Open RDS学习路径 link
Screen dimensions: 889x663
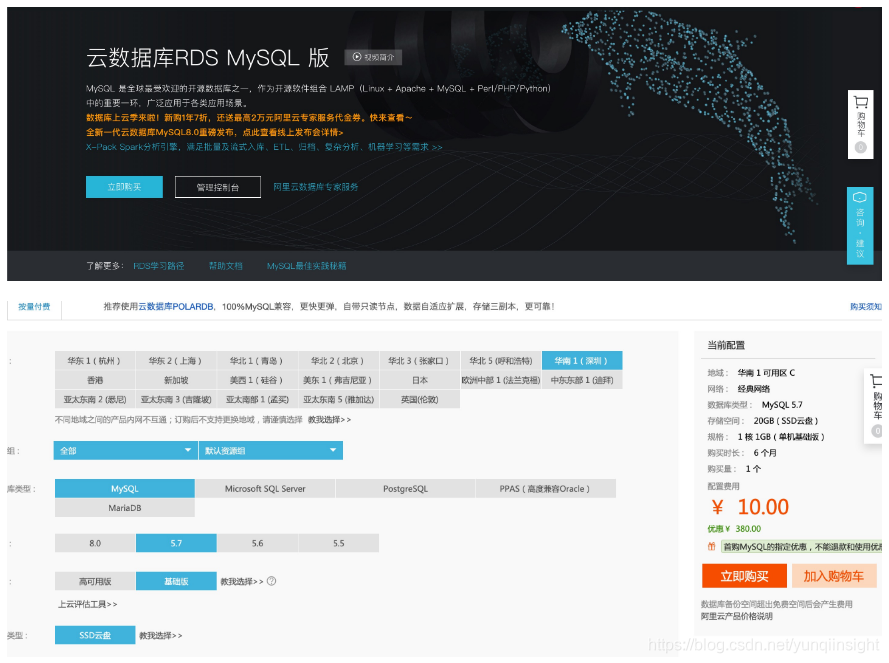click(159, 266)
